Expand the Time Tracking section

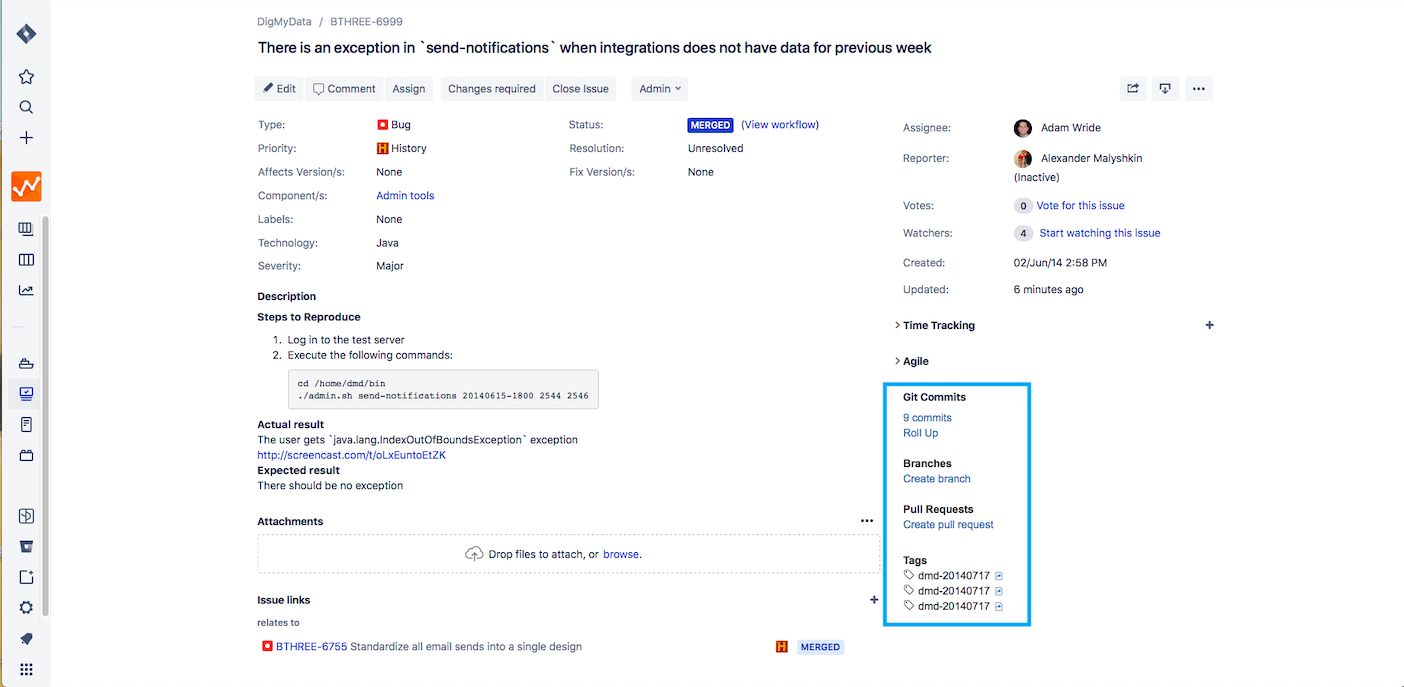(x=938, y=326)
